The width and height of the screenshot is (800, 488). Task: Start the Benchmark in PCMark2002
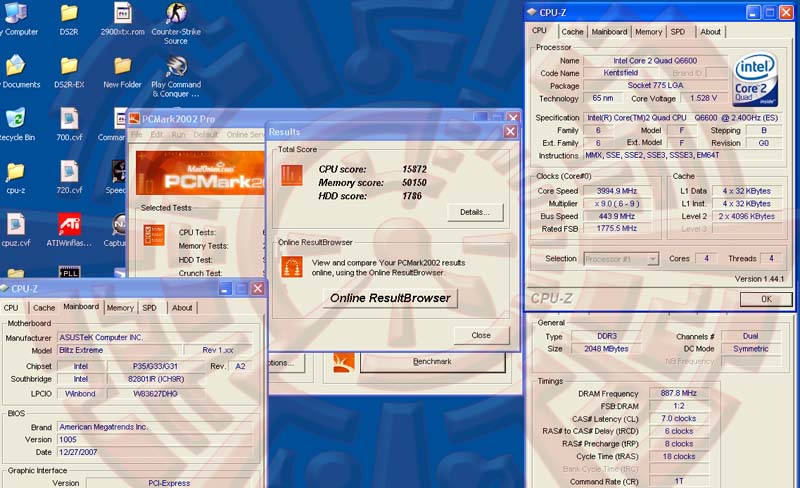(433, 362)
